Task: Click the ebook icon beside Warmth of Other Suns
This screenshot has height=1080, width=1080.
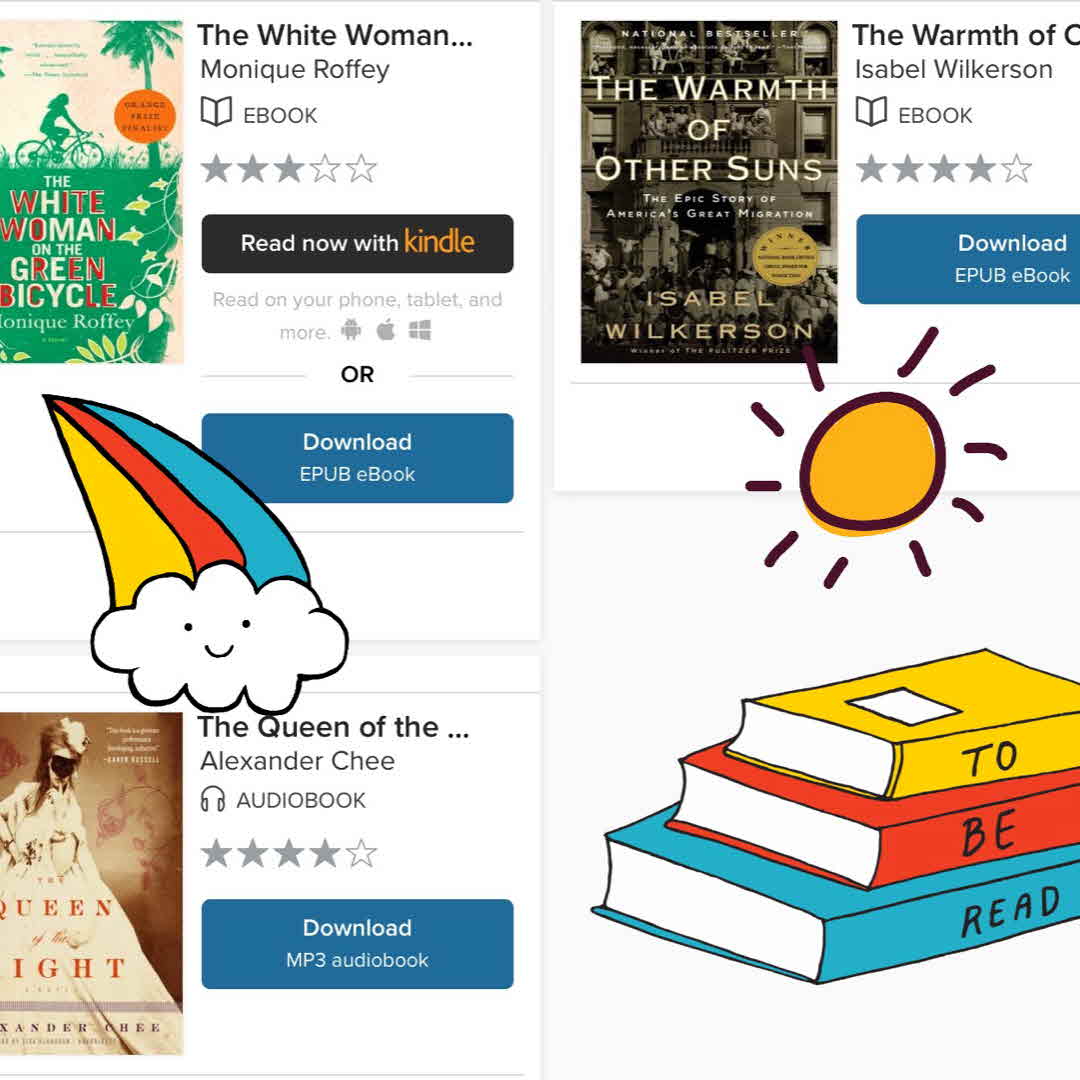Action: 871,112
